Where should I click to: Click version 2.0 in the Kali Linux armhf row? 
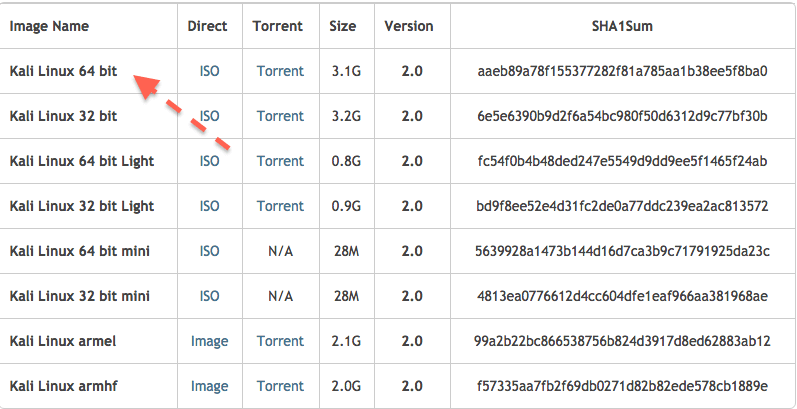pyautogui.click(x=412, y=386)
